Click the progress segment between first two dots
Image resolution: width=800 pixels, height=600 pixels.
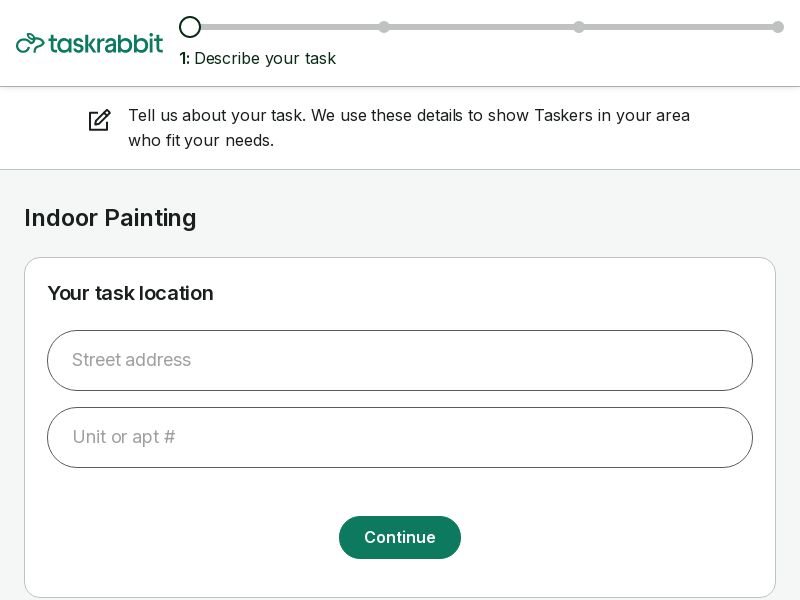(x=287, y=27)
